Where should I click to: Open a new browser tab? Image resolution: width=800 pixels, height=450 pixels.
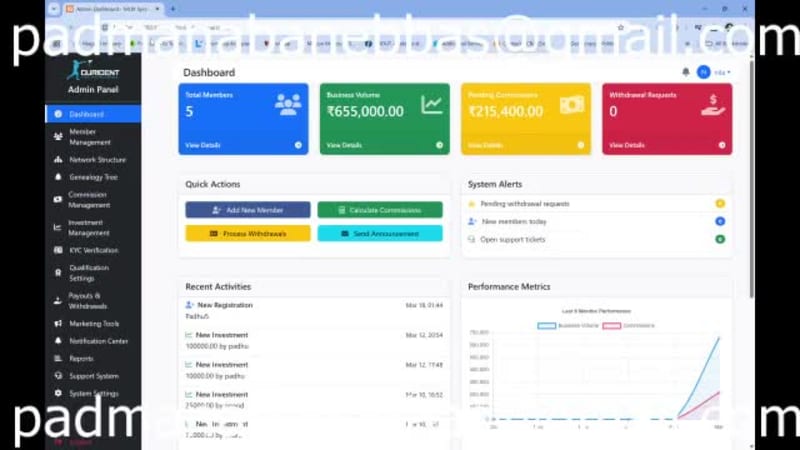pyautogui.click(x=173, y=9)
